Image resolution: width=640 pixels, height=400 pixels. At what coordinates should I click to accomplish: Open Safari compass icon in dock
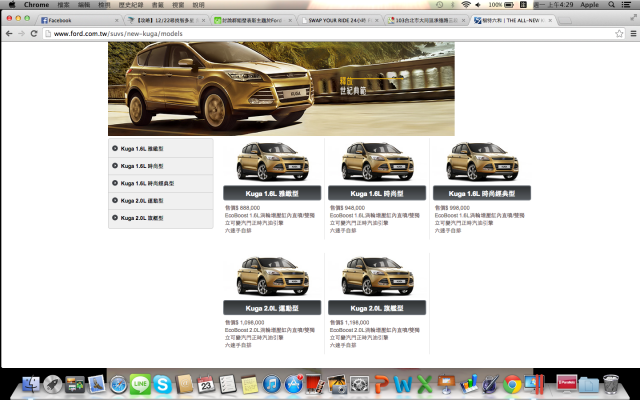coord(118,384)
